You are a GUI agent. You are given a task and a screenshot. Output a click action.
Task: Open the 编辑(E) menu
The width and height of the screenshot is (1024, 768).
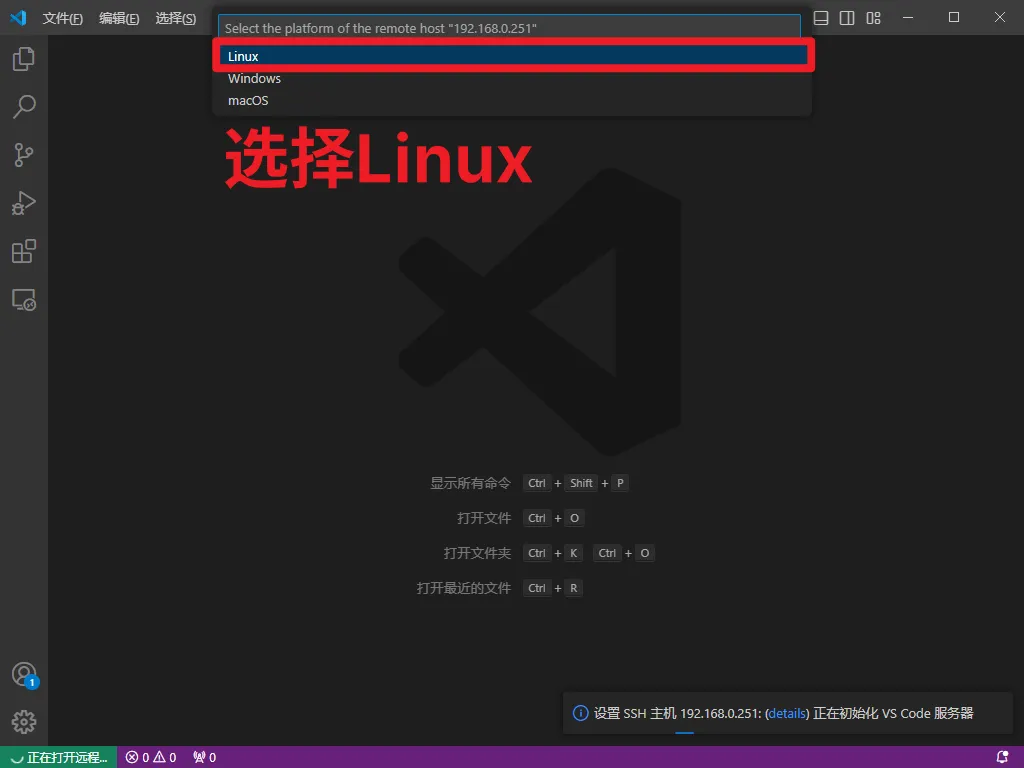pos(119,18)
